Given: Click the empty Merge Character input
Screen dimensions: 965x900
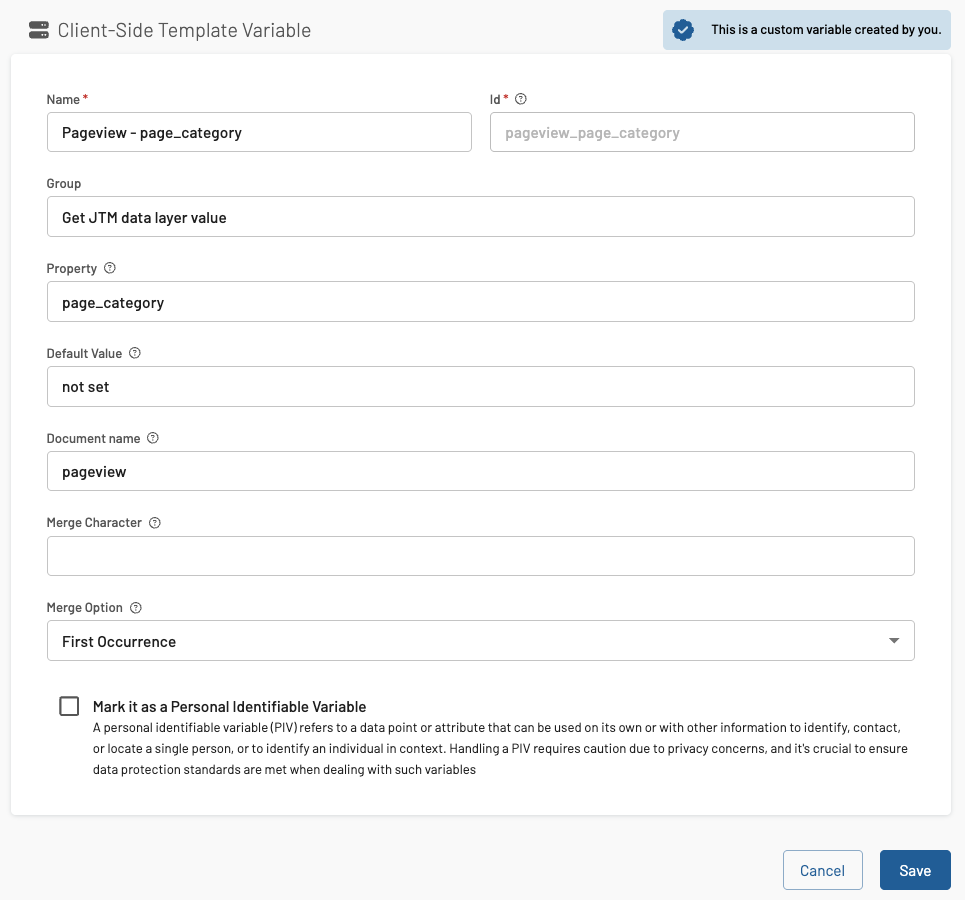Looking at the screenshot, I should tap(481, 556).
